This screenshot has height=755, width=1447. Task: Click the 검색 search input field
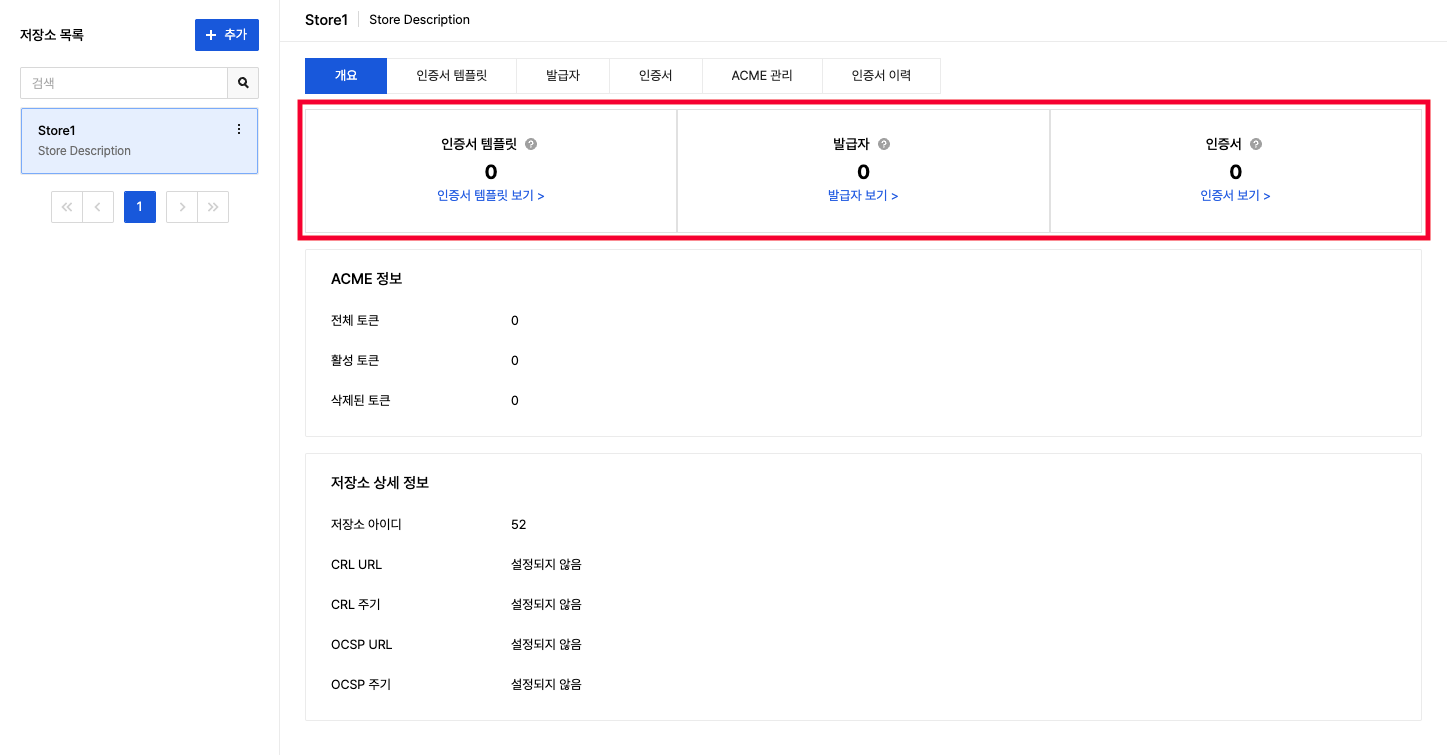click(x=124, y=83)
